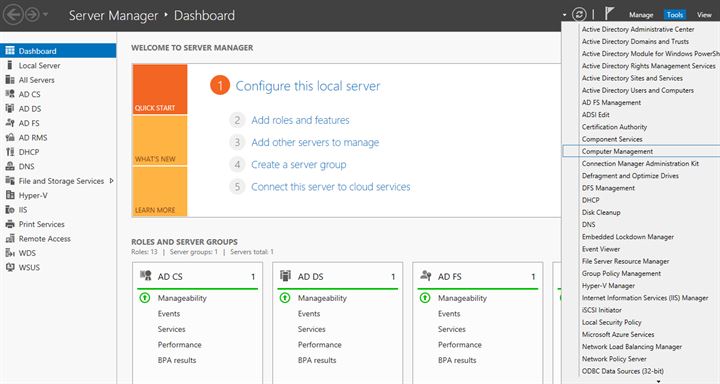Select the LEARN MORE tile
Screen dimensions: 720x384
(x=160, y=191)
